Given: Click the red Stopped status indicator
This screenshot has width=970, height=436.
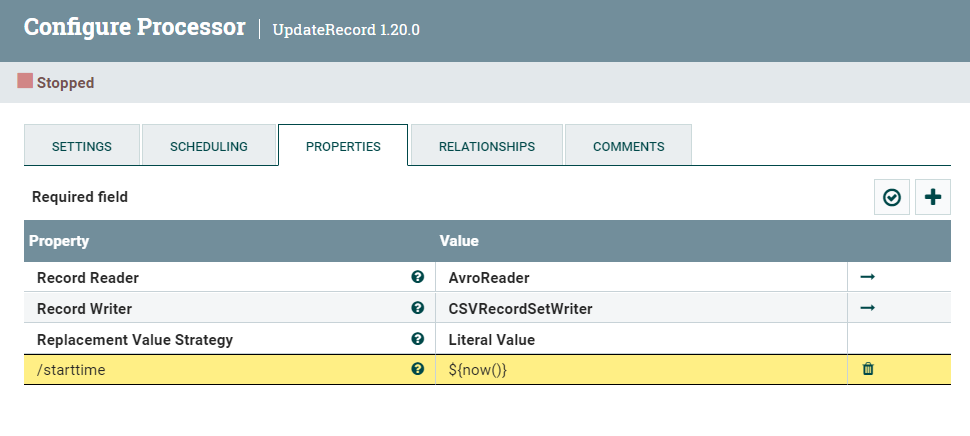Looking at the screenshot, I should [x=26, y=81].
